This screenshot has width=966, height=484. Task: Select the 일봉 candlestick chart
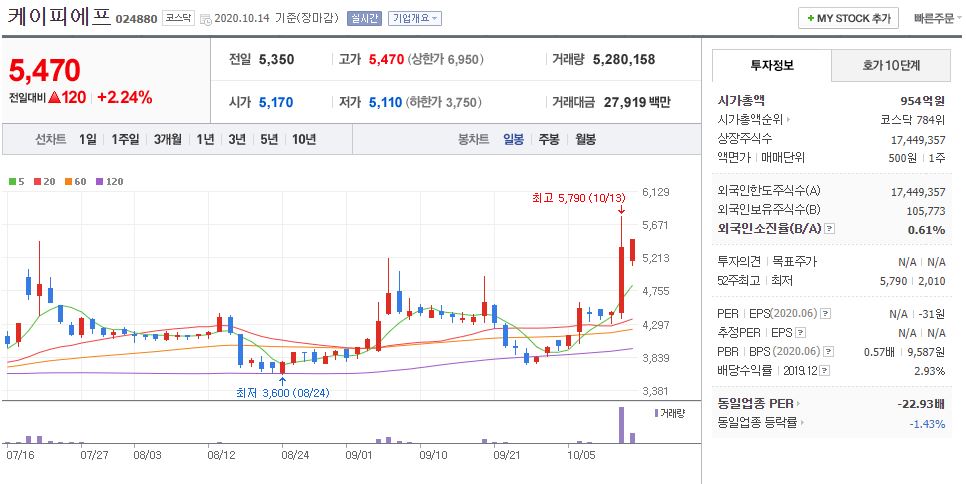tap(513, 139)
